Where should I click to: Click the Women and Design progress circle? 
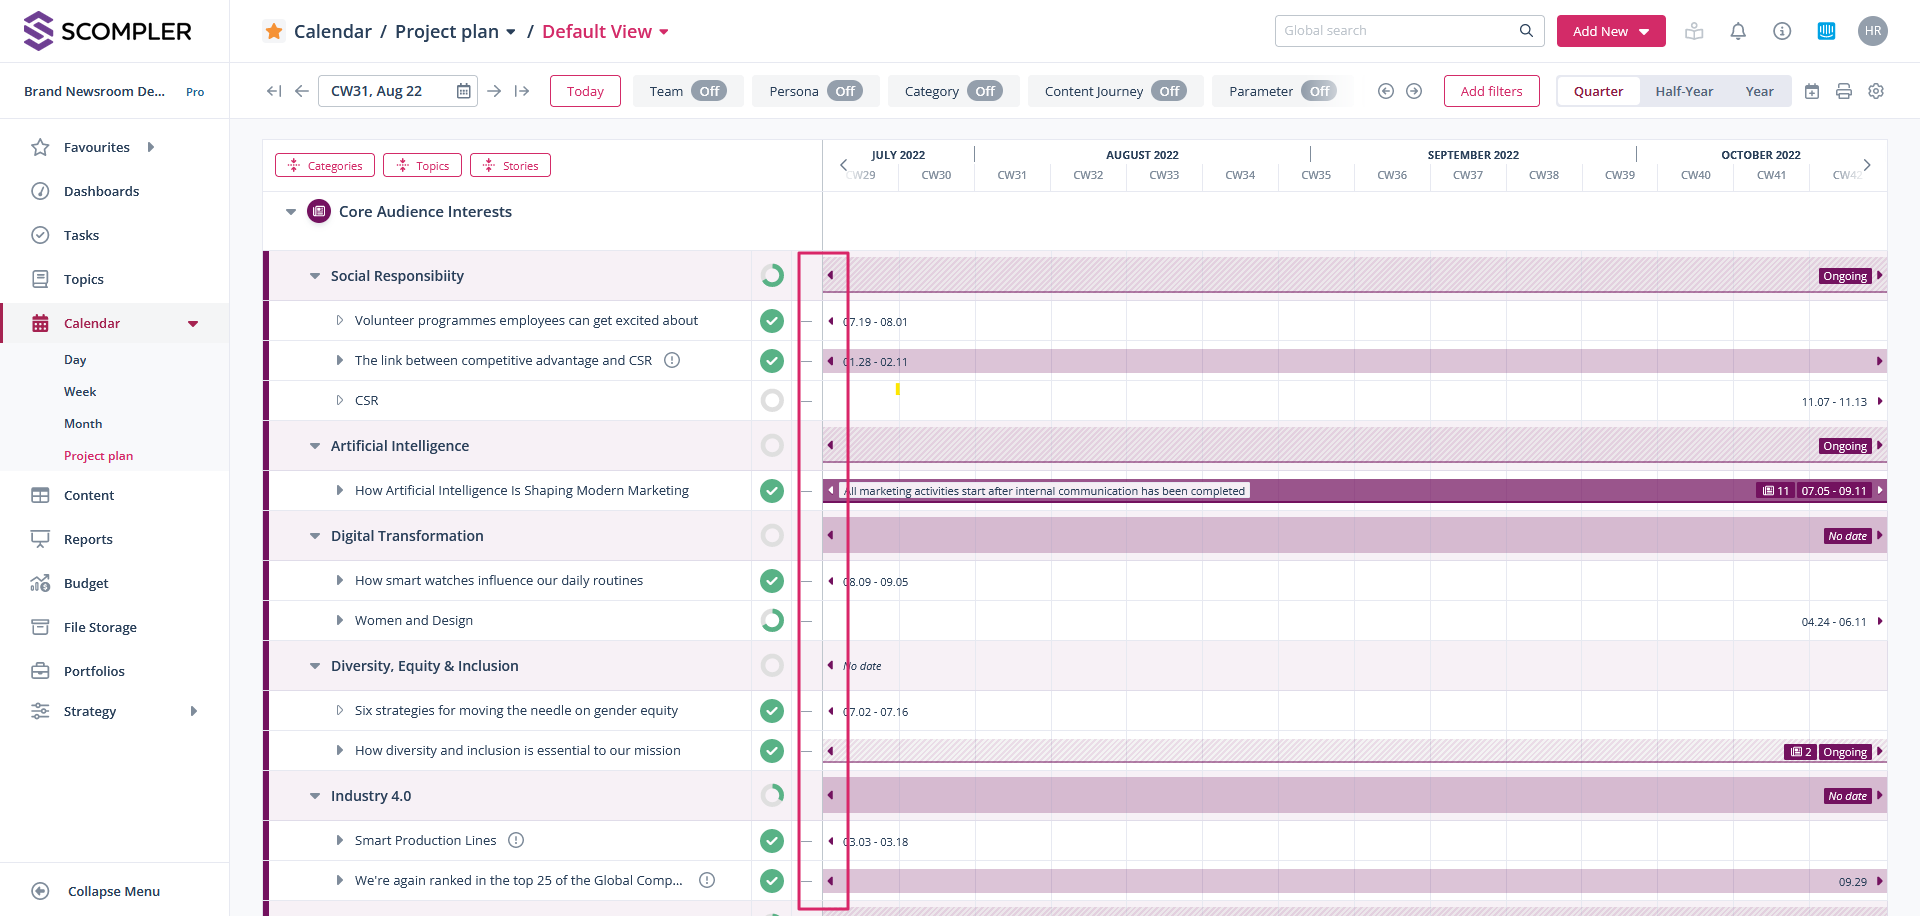pyautogui.click(x=772, y=620)
